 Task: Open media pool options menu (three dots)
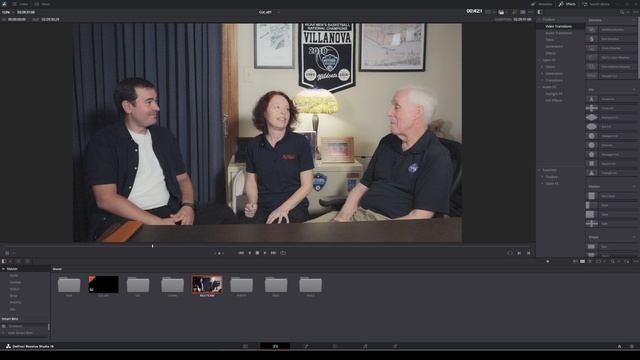click(x=636, y=261)
